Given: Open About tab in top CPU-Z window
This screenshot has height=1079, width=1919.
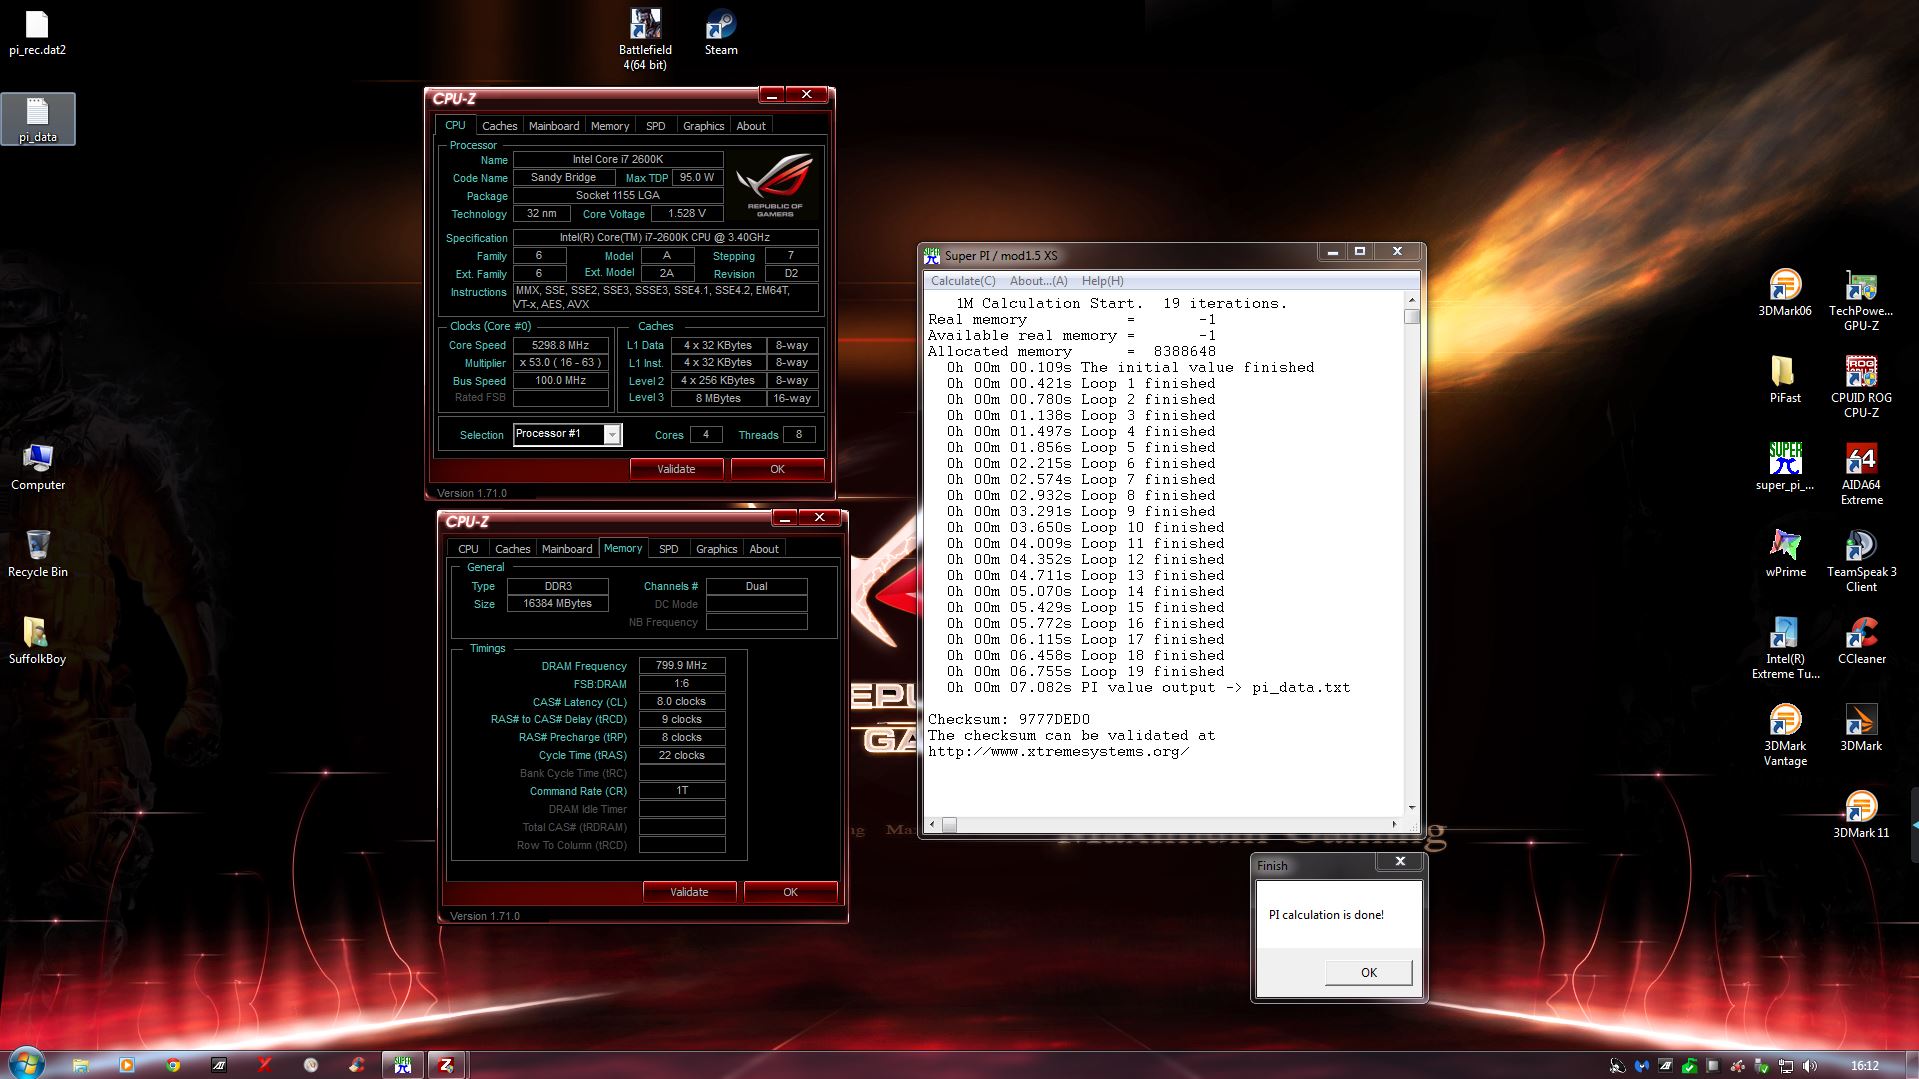Looking at the screenshot, I should coord(751,126).
